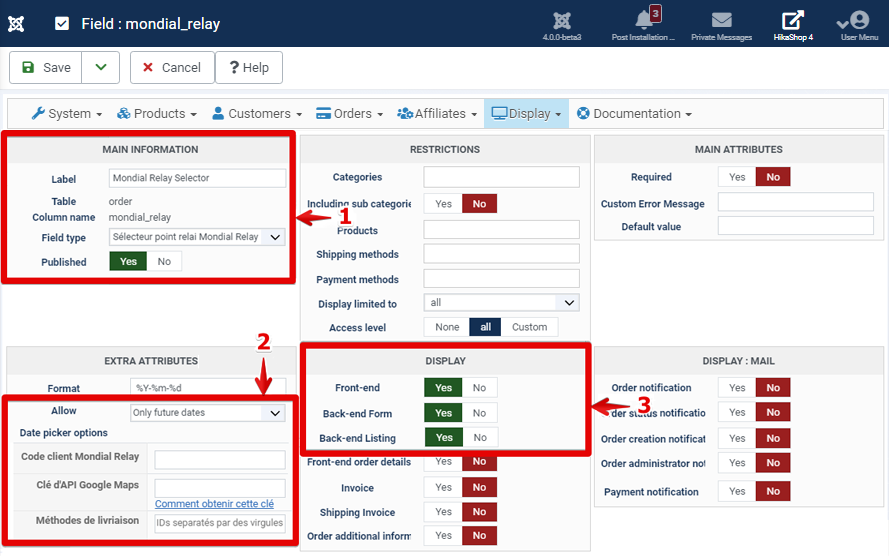Set Back-end Listing display to No
The image size is (889, 556).
[480, 438]
